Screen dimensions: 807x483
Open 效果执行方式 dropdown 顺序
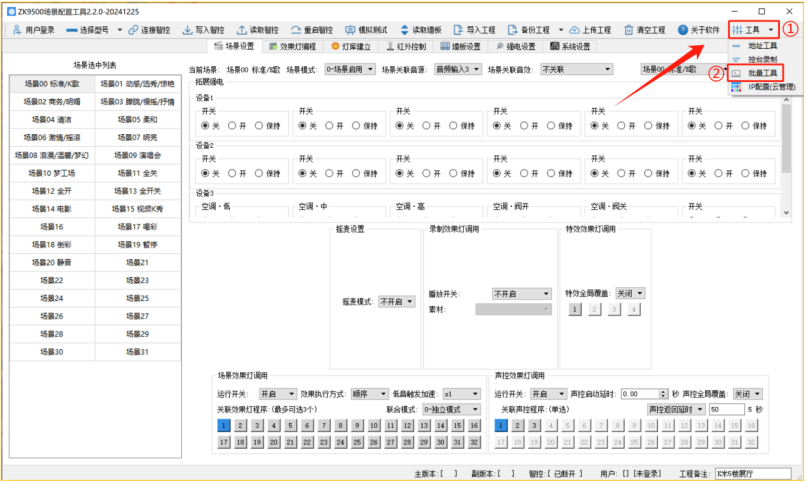(x=369, y=394)
